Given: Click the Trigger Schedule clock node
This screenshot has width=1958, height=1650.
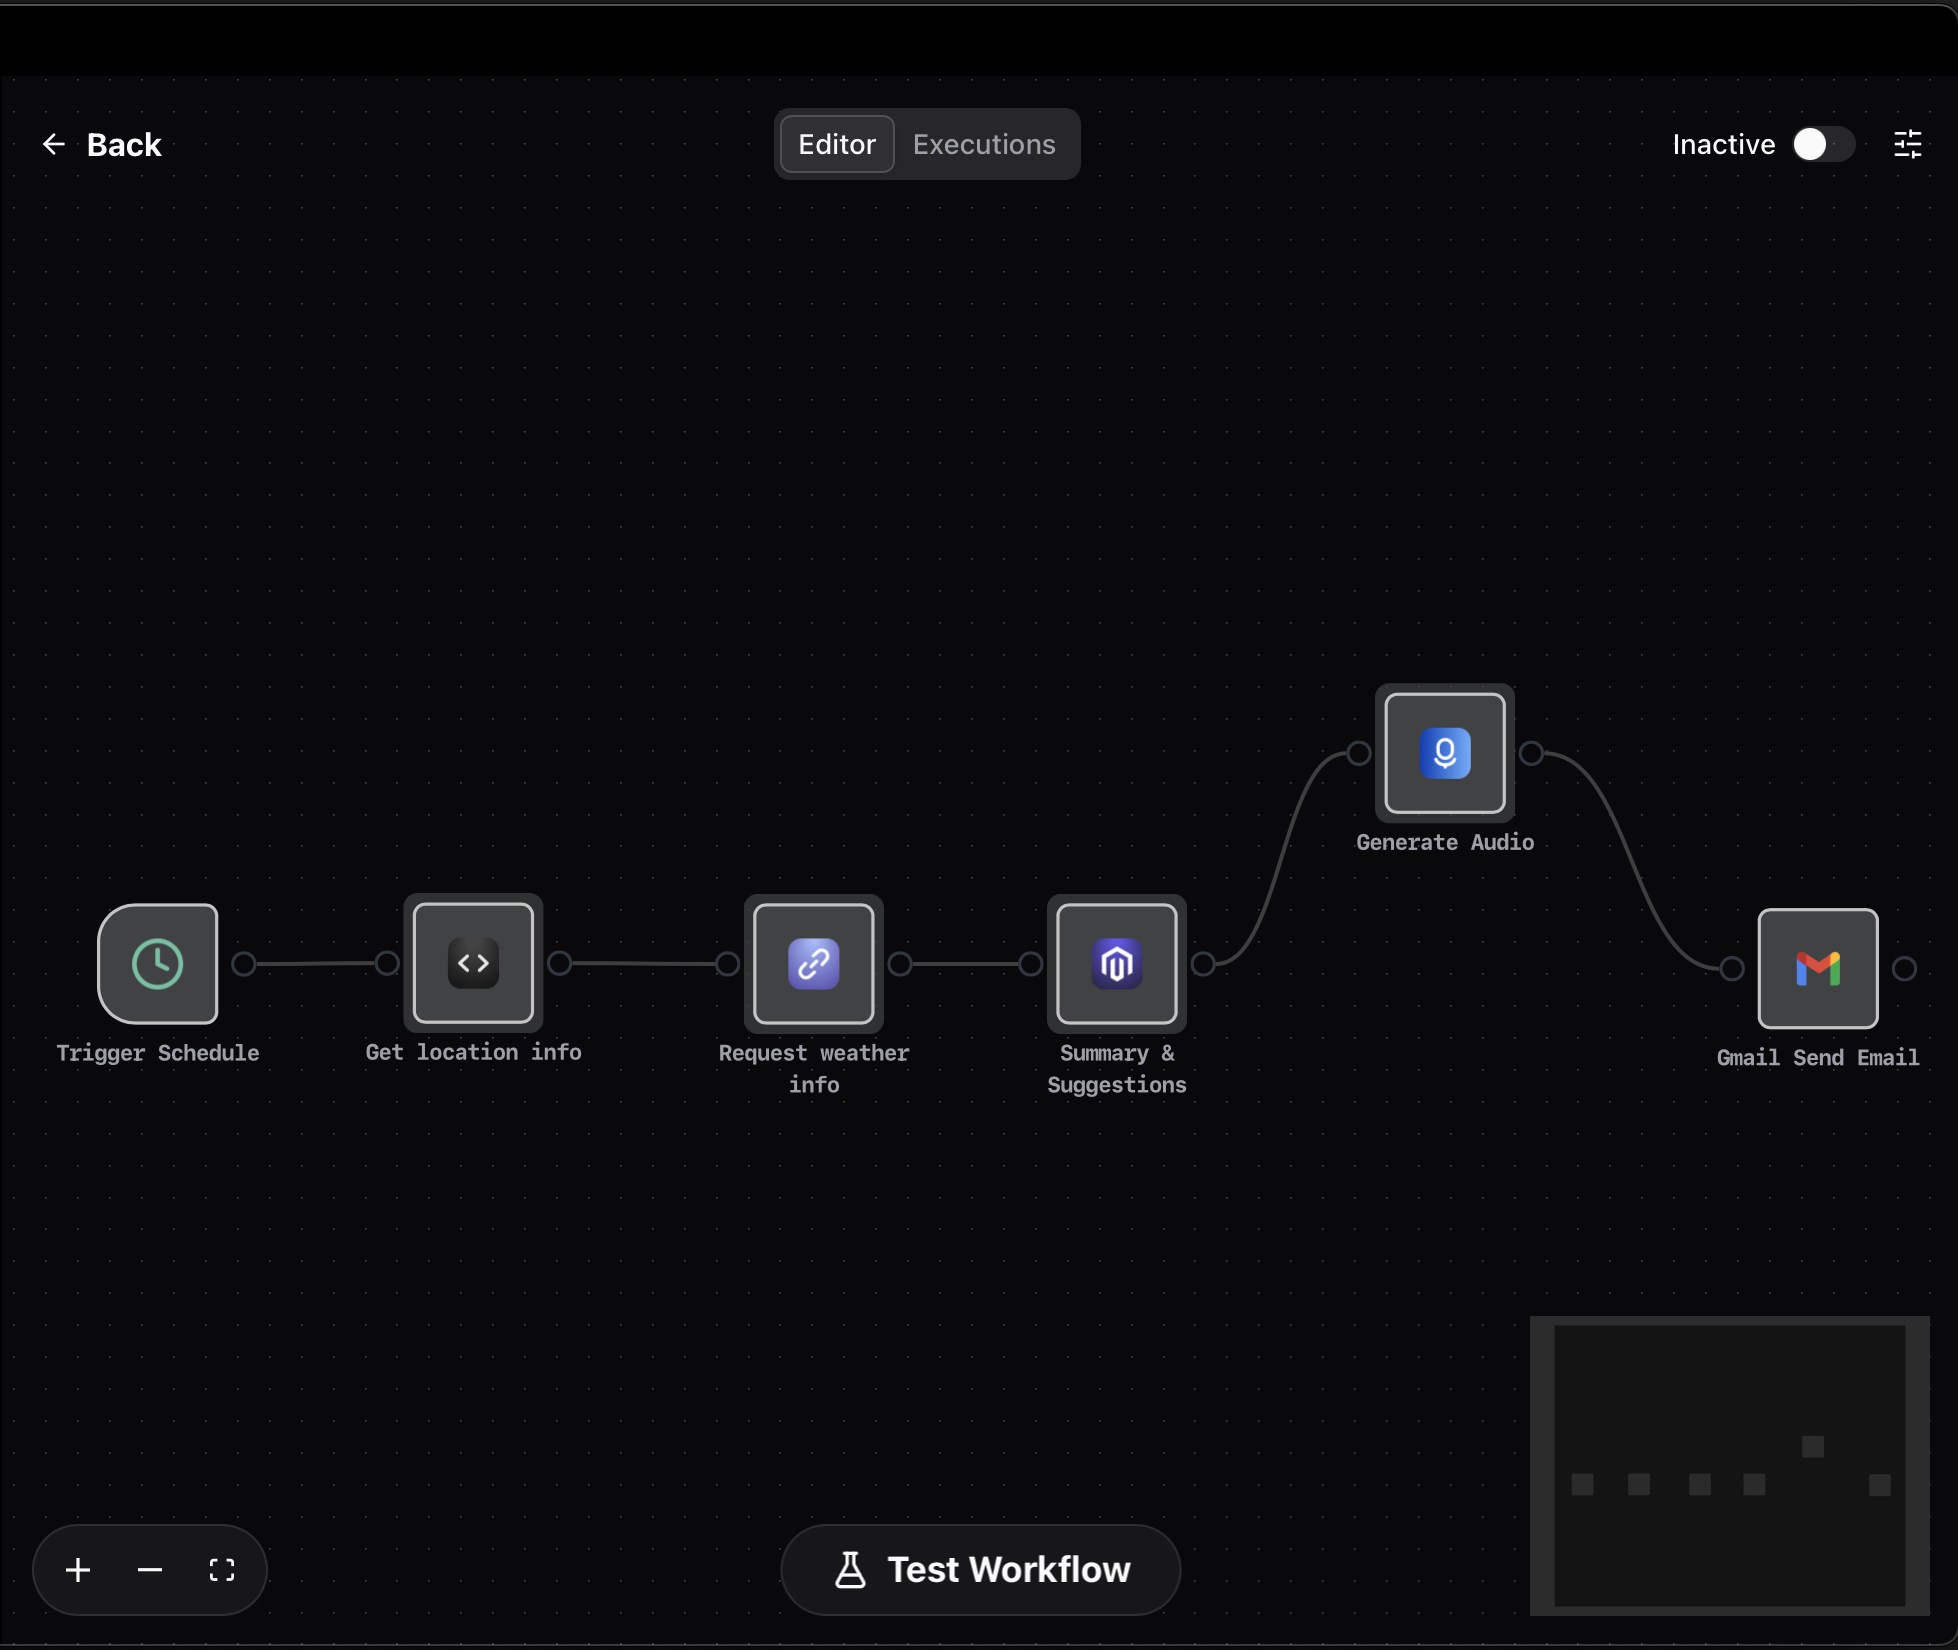Looking at the screenshot, I should coord(158,964).
